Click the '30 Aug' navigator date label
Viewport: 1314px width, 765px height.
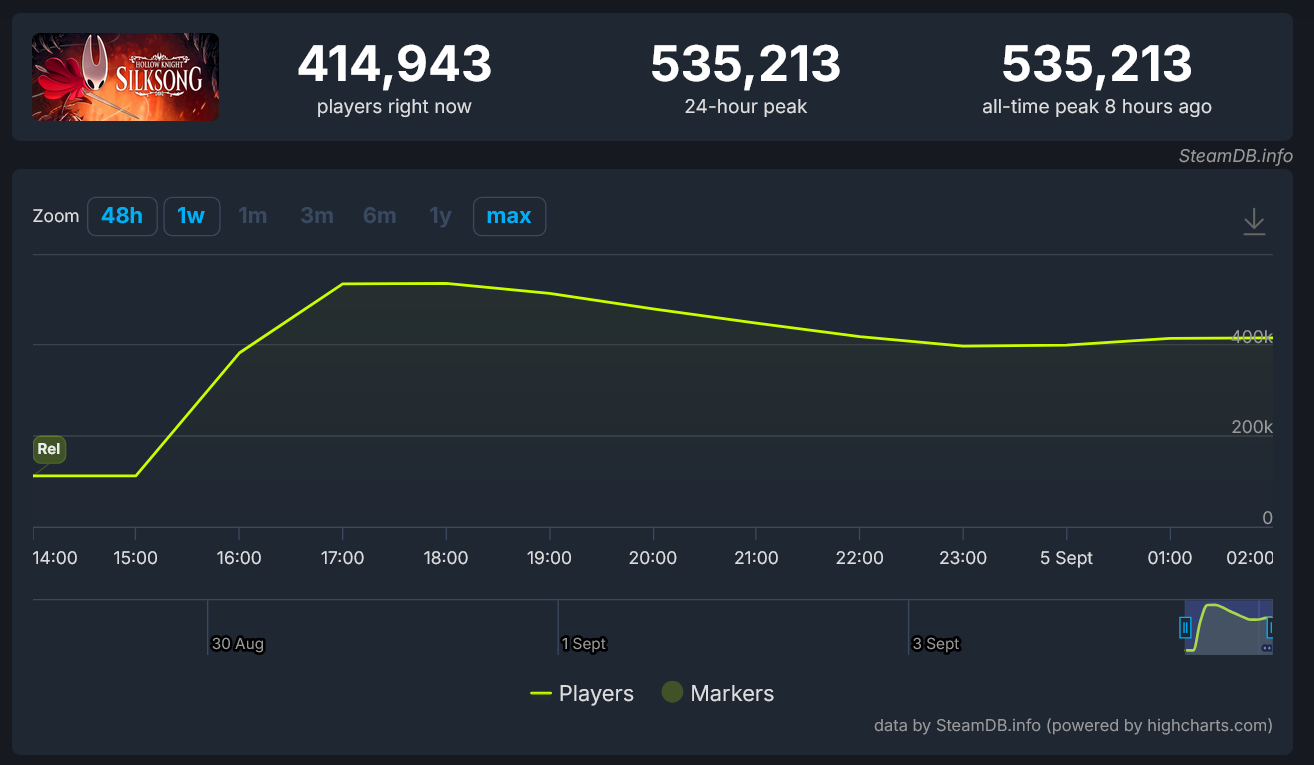point(238,644)
